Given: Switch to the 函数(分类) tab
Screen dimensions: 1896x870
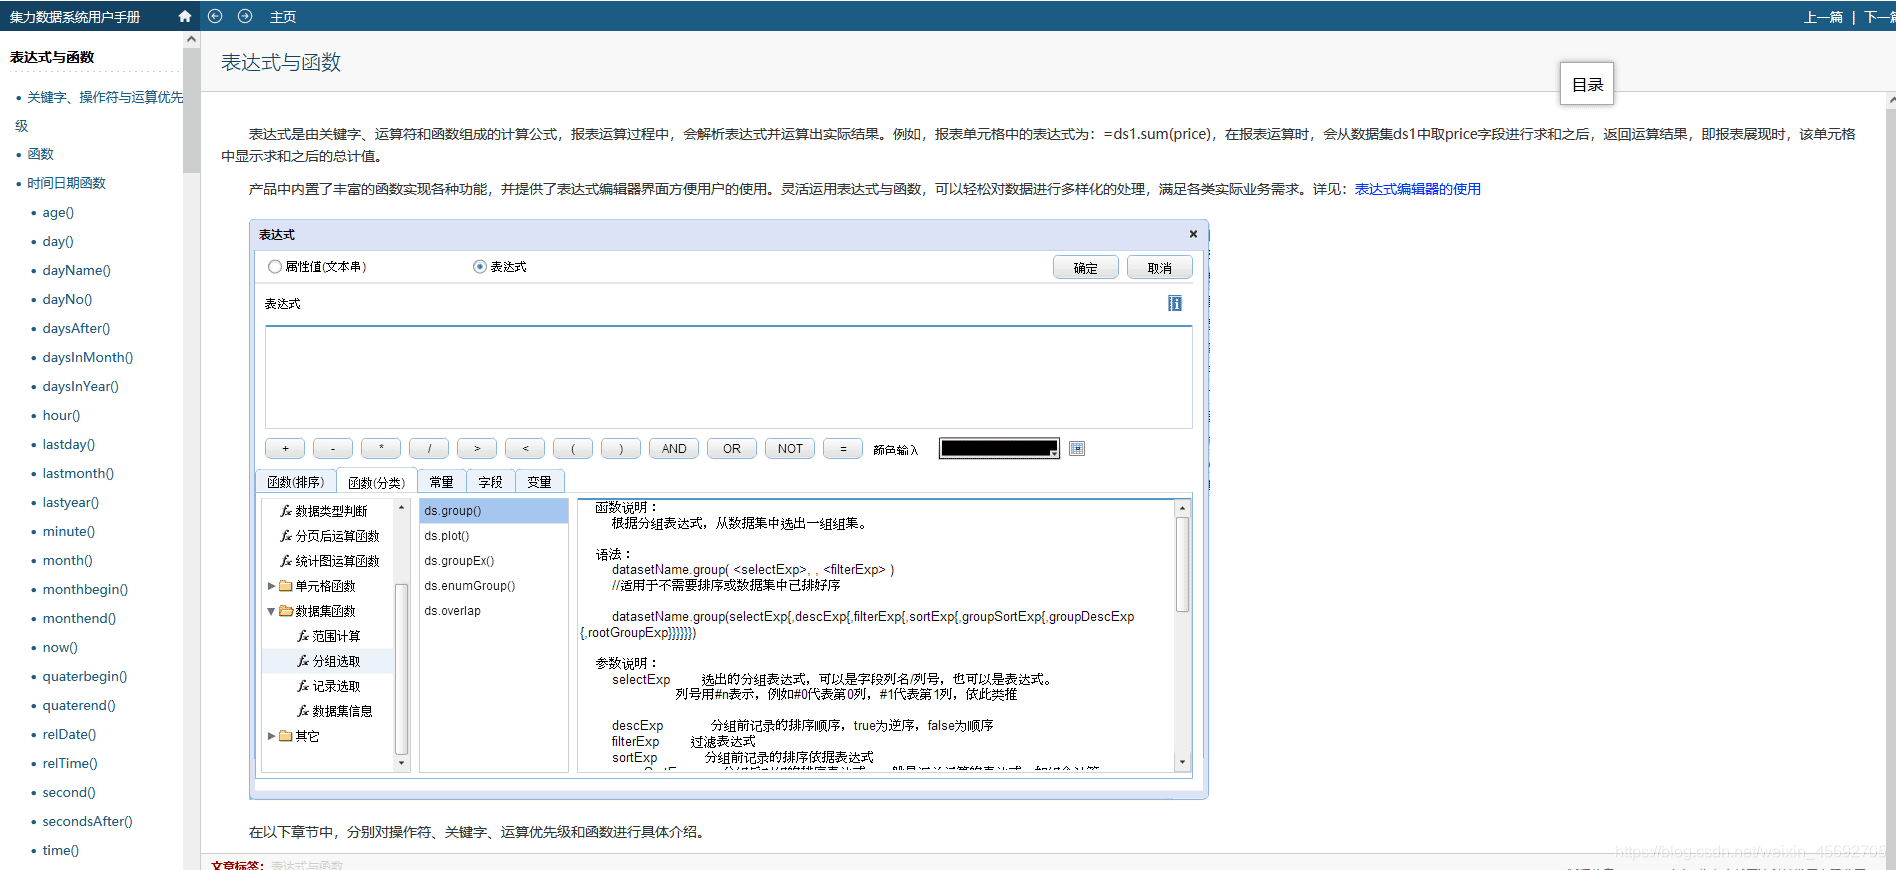Looking at the screenshot, I should click(377, 482).
